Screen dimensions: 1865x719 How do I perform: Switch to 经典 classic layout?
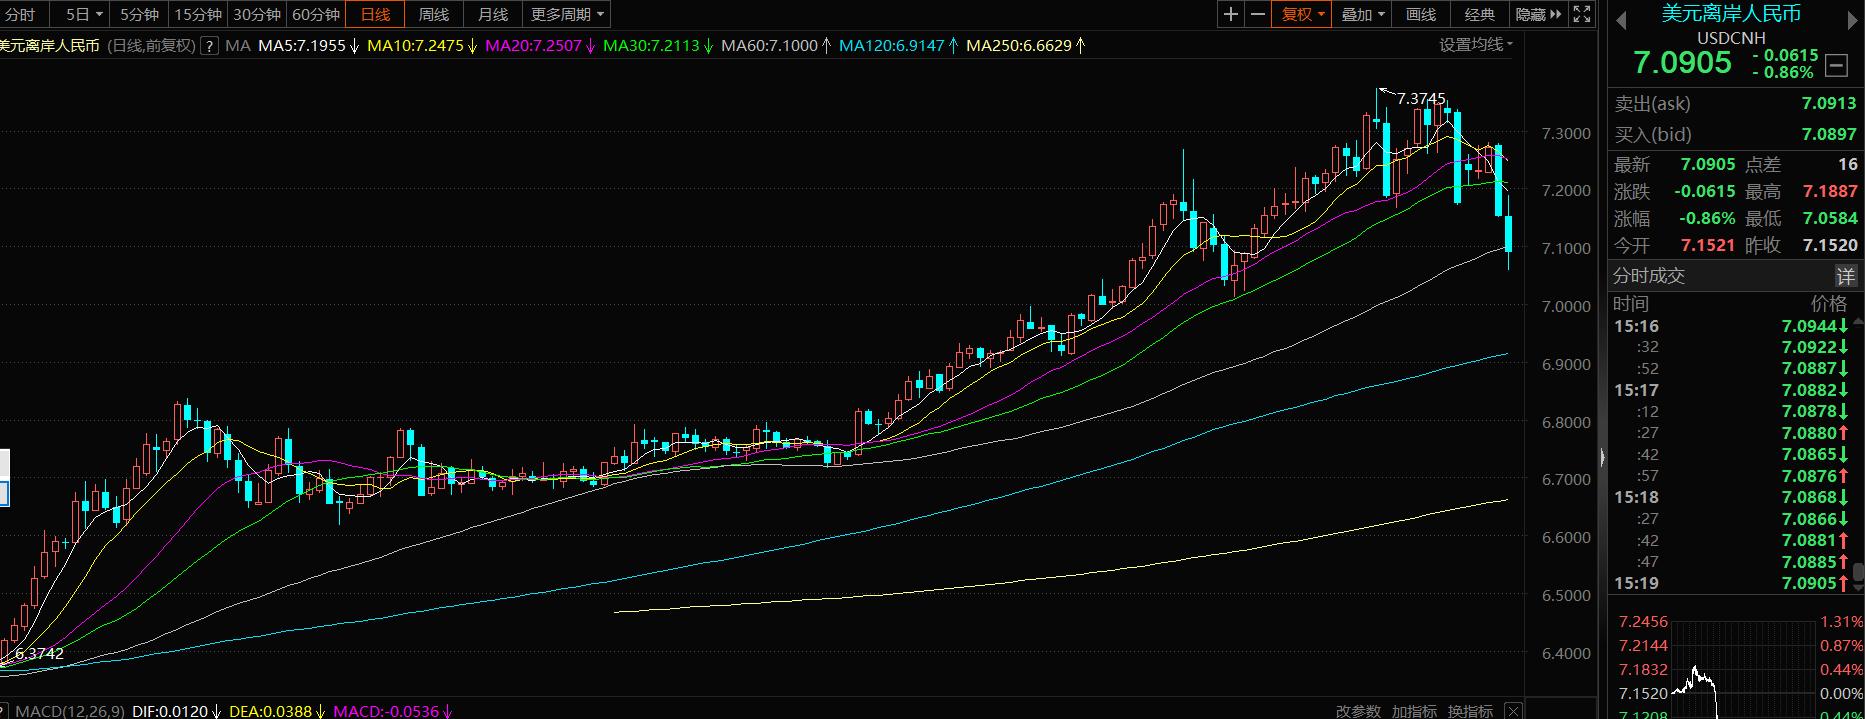1480,14
